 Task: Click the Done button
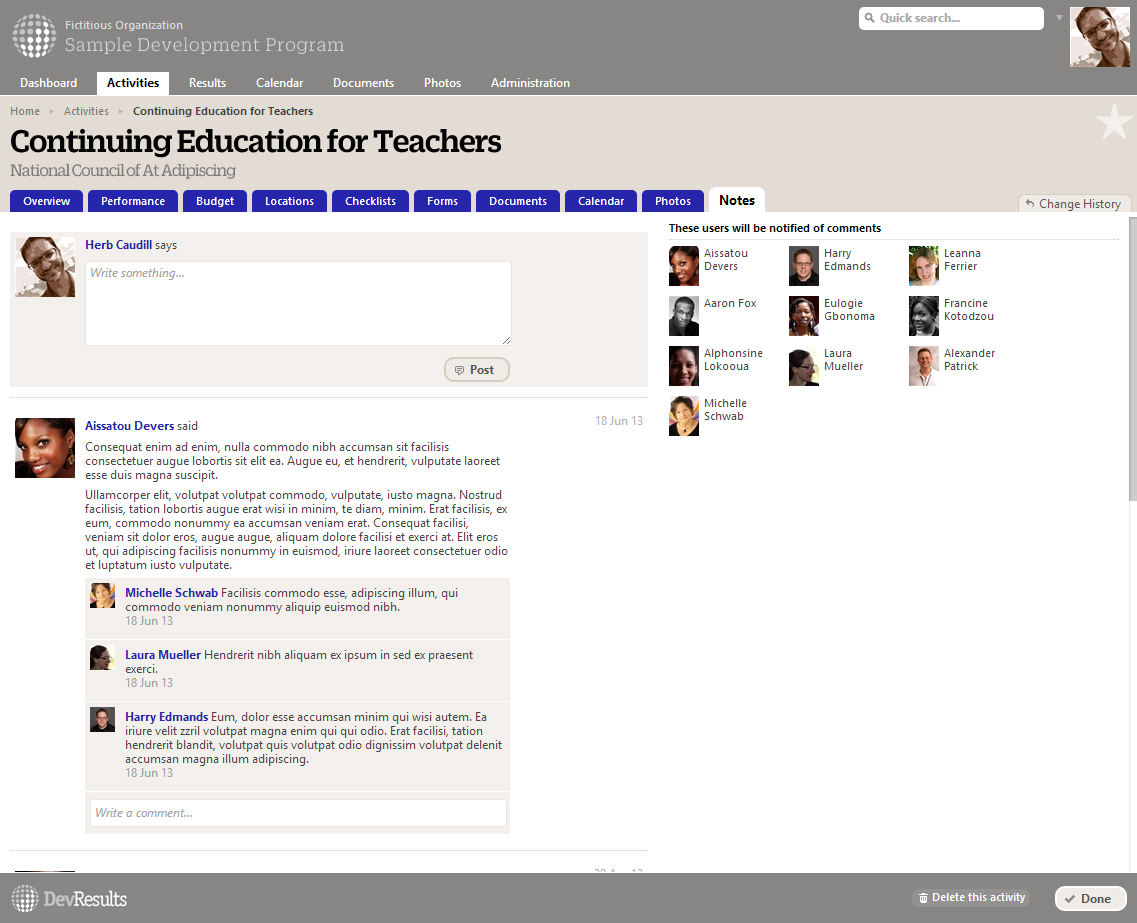click(x=1090, y=898)
